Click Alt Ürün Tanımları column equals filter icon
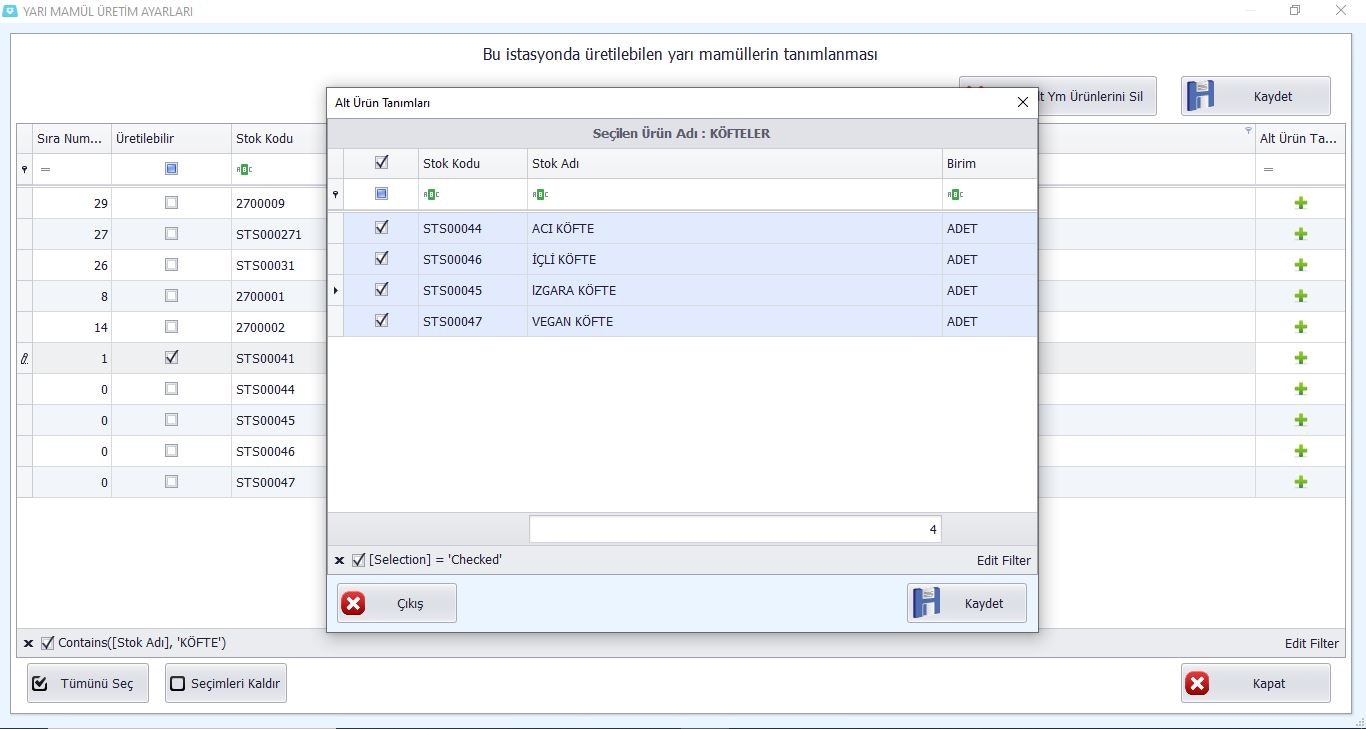The image size is (1366, 729). tap(1268, 170)
